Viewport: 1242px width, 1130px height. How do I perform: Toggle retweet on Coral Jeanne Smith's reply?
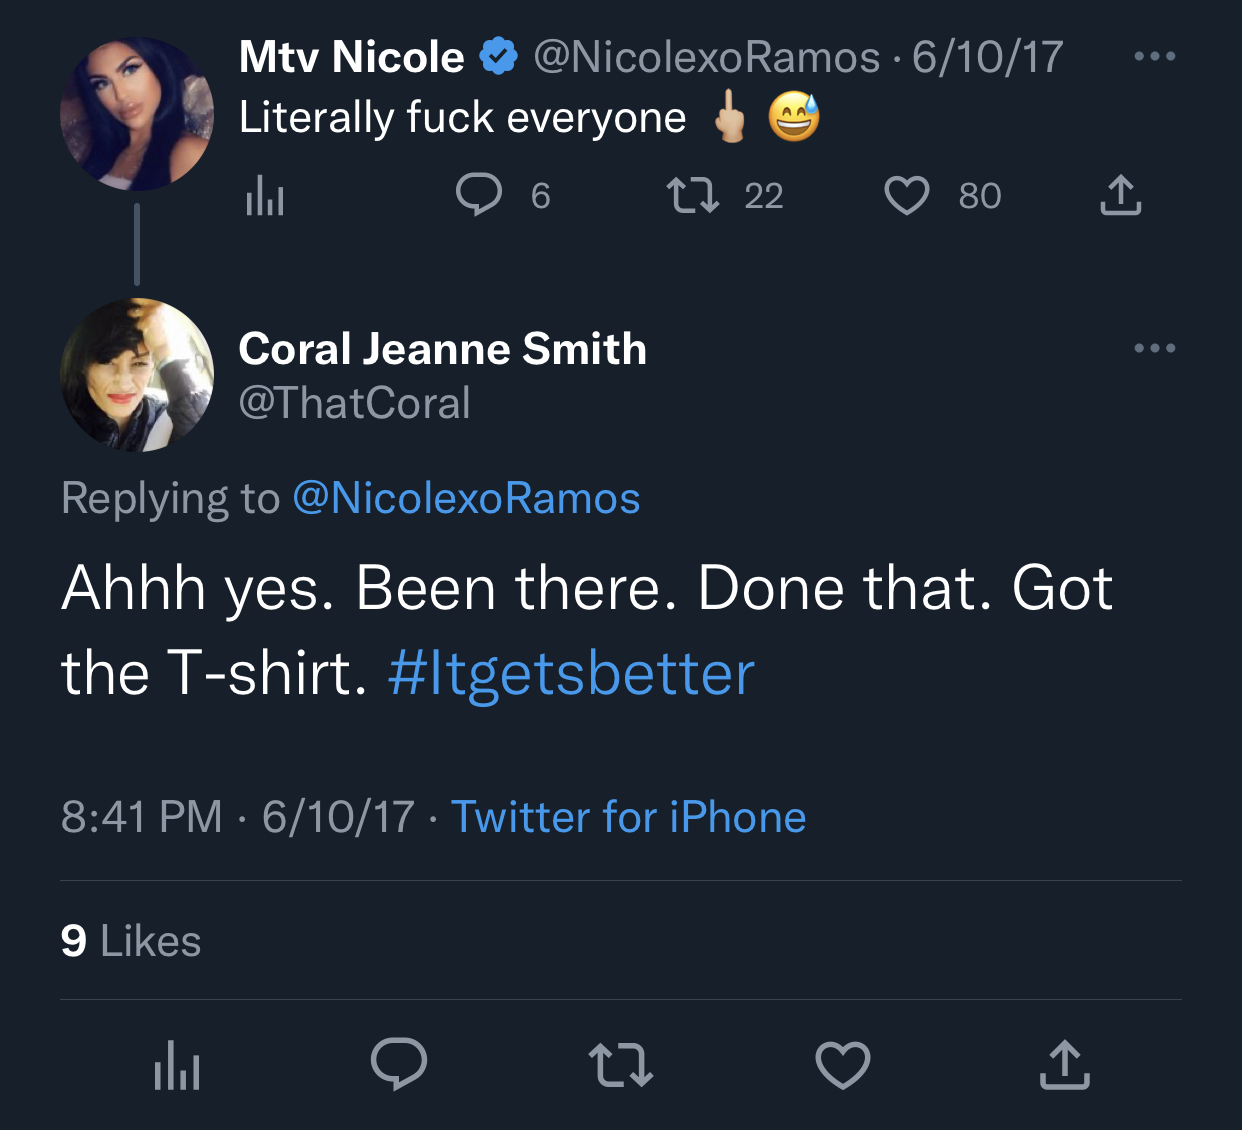point(621,1065)
